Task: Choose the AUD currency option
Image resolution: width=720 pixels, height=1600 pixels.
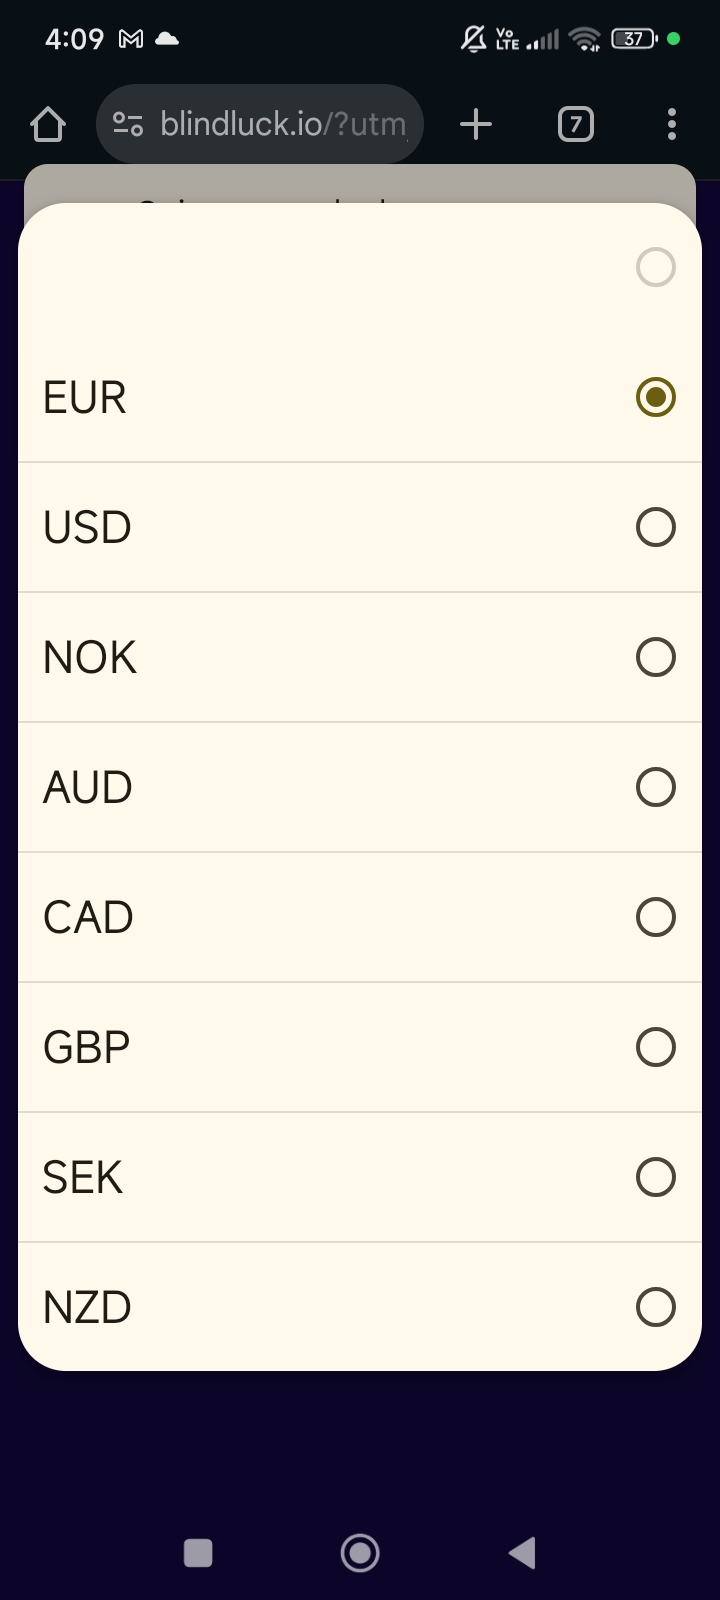Action: pos(88,787)
